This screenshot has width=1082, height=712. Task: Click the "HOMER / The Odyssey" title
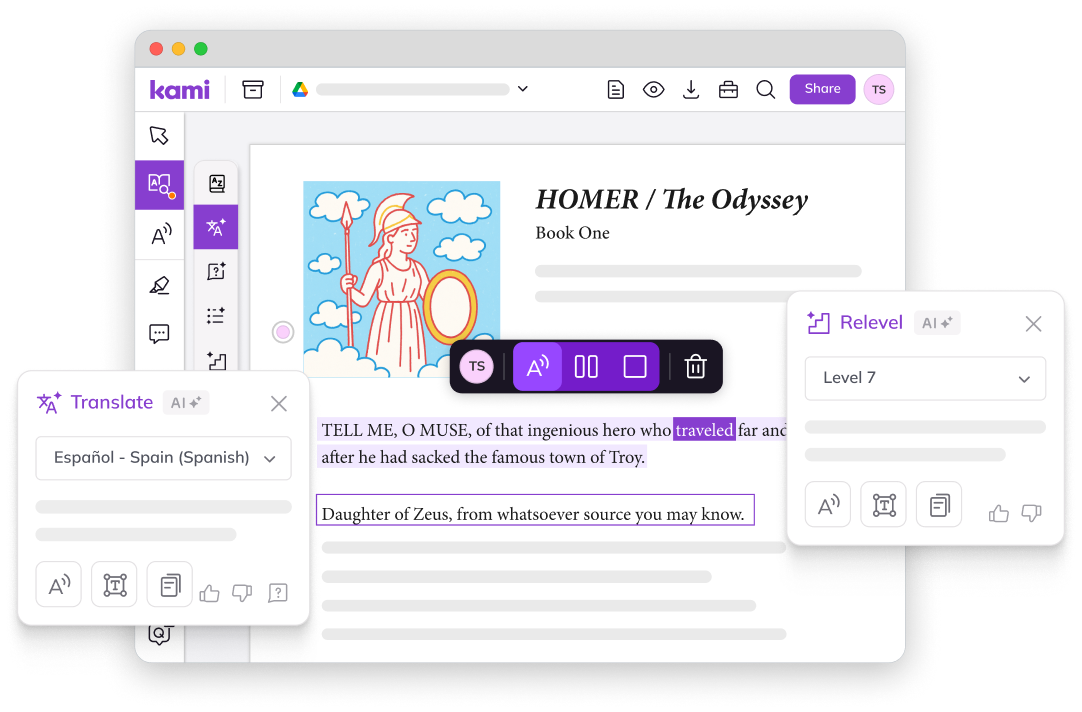click(x=672, y=199)
